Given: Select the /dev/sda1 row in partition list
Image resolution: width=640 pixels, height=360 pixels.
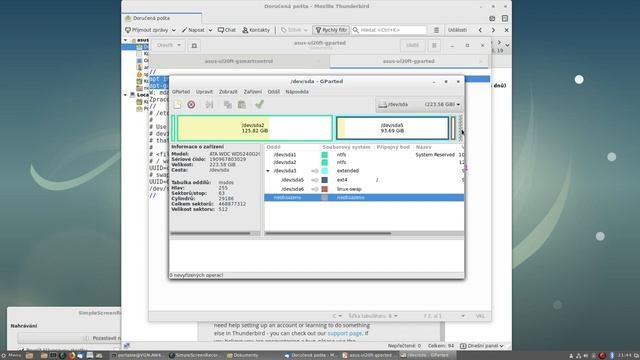Looking at the screenshot, I should (x=364, y=155).
